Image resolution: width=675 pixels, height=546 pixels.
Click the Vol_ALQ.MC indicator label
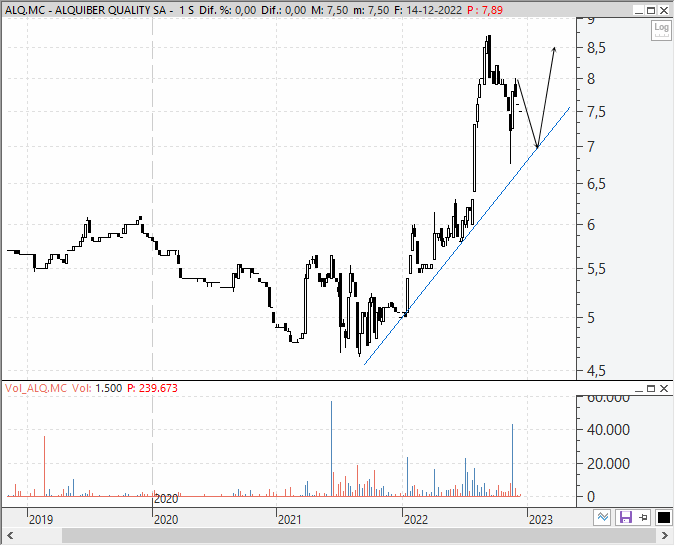pyautogui.click(x=36, y=388)
